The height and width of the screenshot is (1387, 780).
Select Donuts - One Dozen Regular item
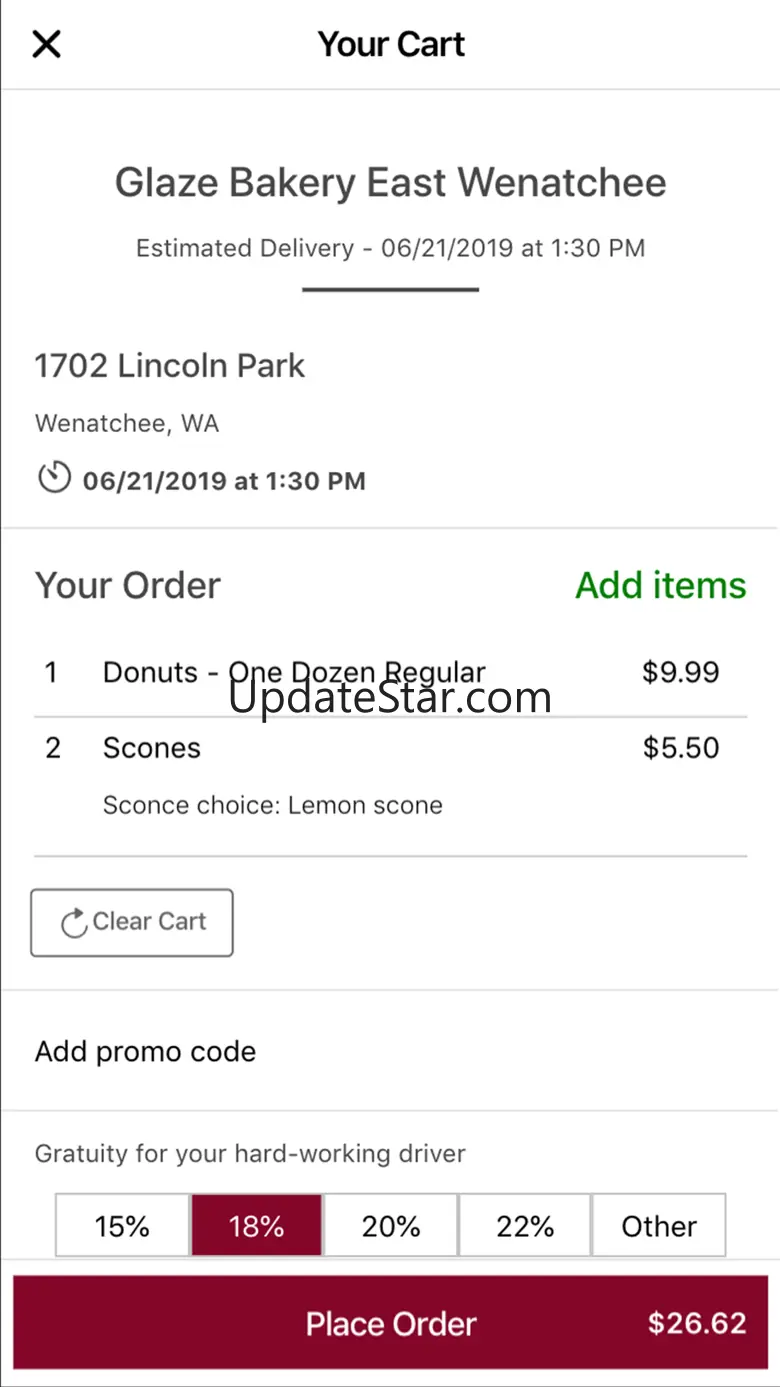click(x=294, y=672)
